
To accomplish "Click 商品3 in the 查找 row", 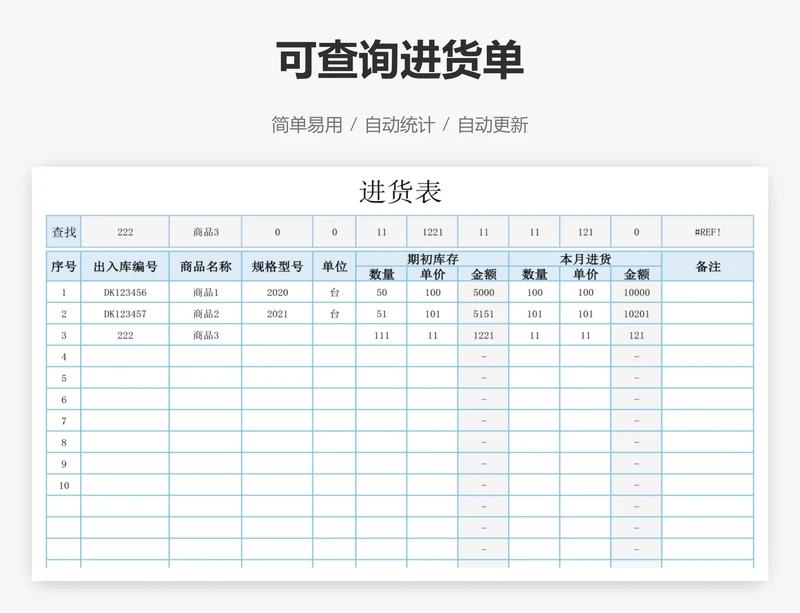I will 206,232.
